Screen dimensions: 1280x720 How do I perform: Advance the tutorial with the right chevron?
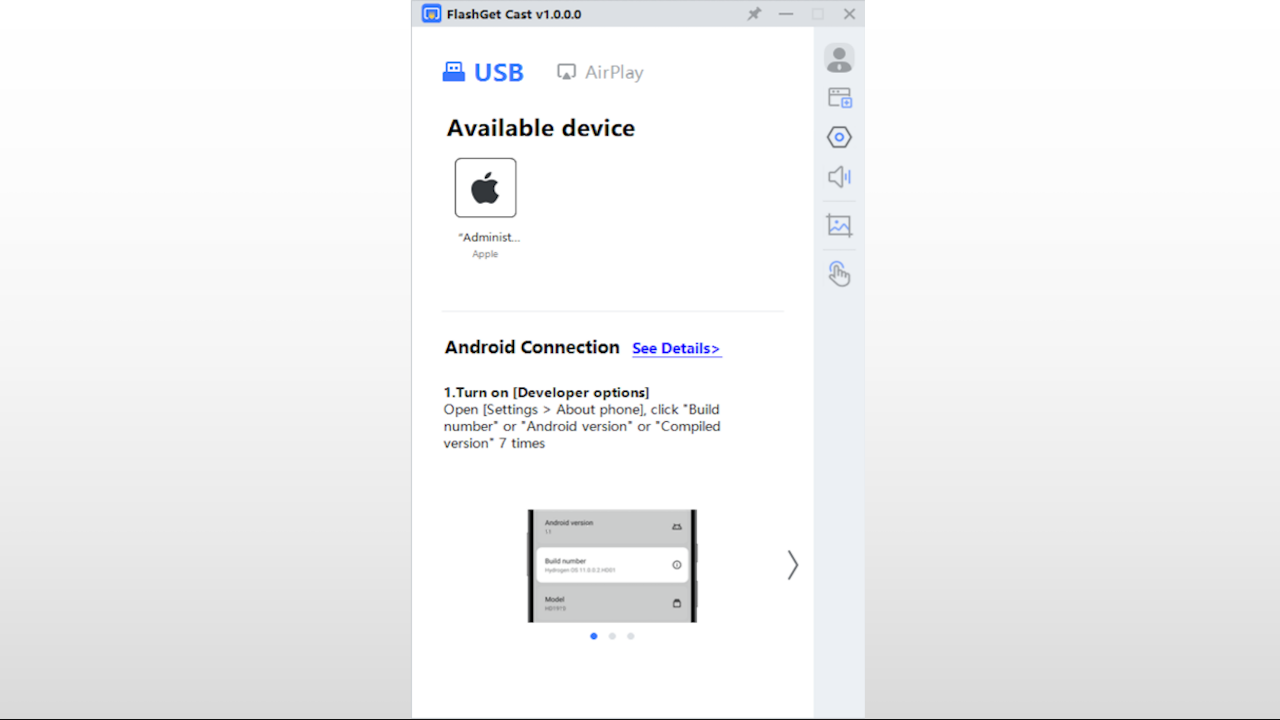click(792, 564)
